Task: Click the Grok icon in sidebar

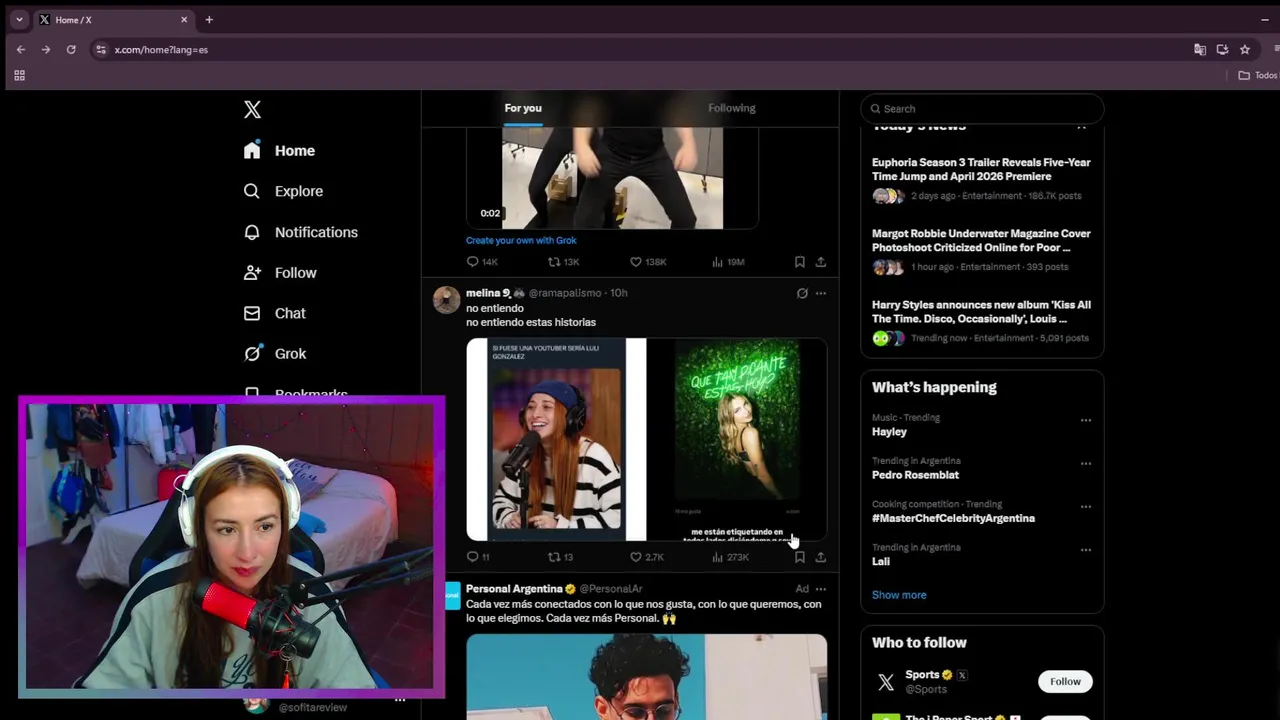Action: tap(253, 354)
